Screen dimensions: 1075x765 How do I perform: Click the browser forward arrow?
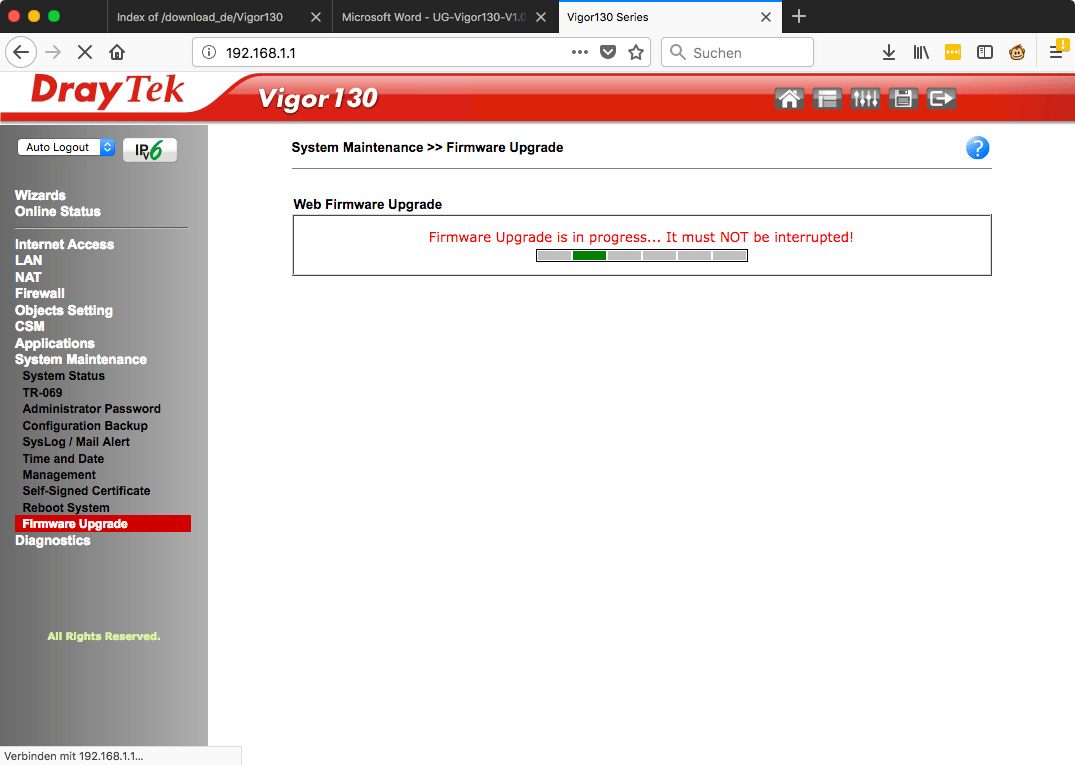tap(53, 52)
